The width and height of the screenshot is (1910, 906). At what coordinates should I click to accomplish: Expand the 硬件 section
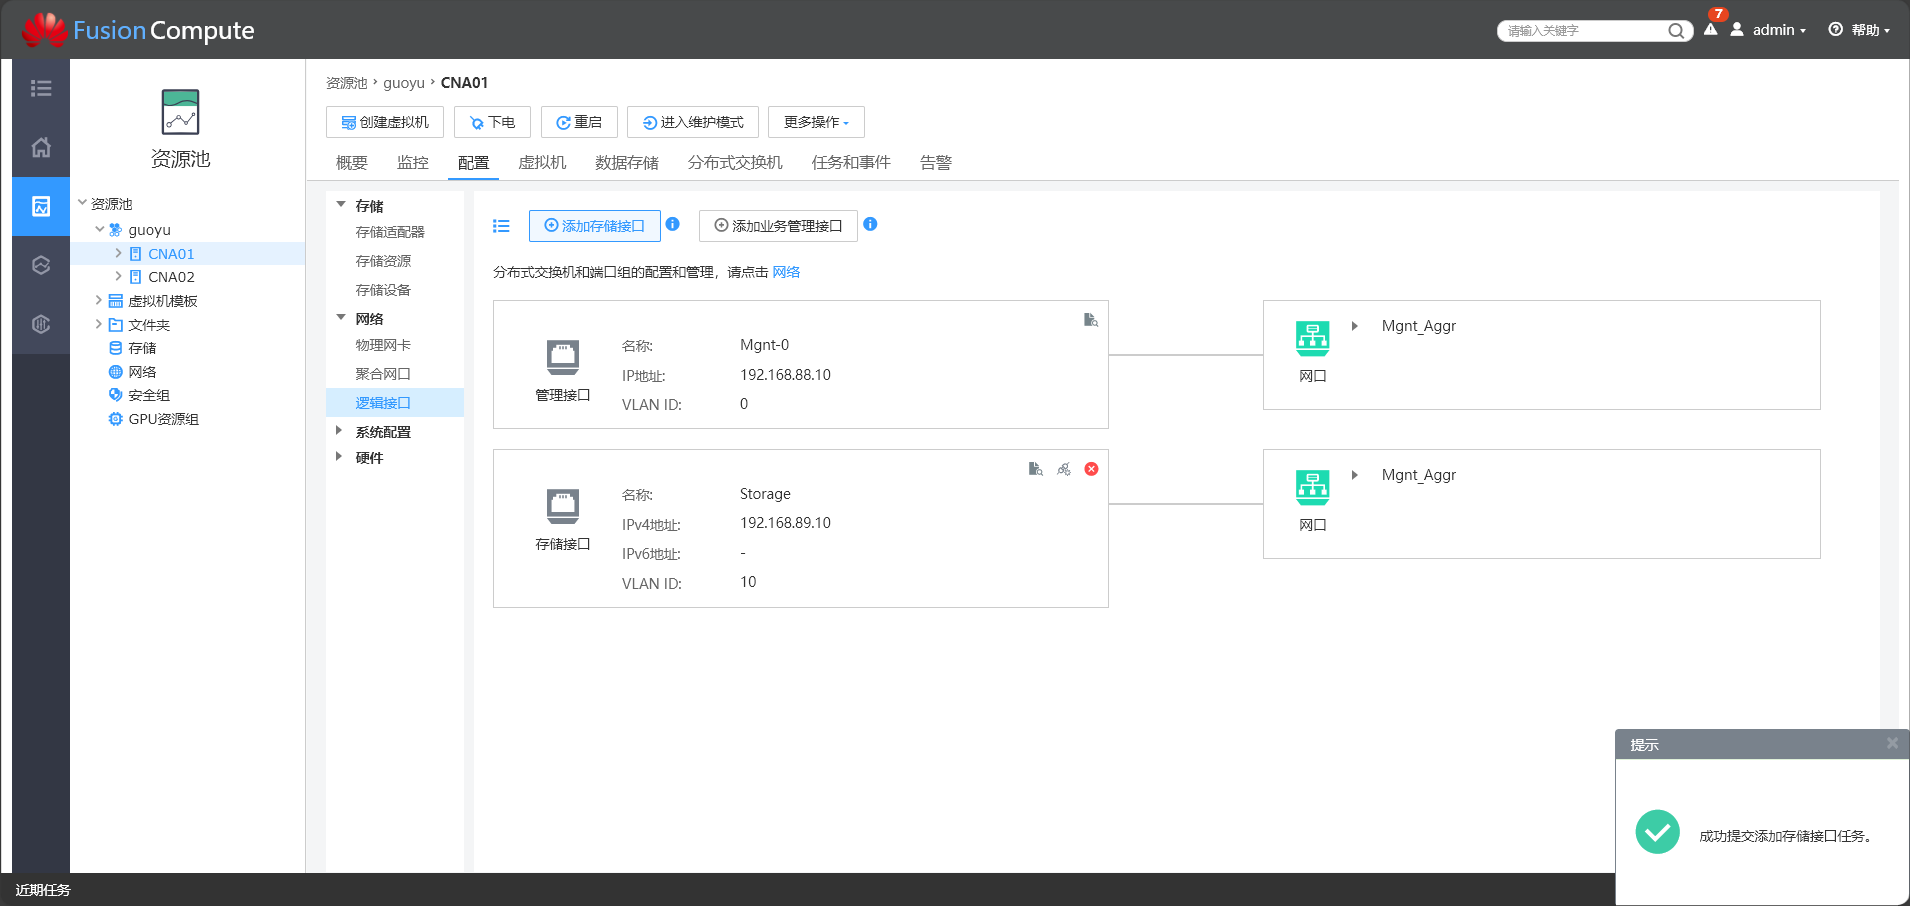(x=339, y=457)
